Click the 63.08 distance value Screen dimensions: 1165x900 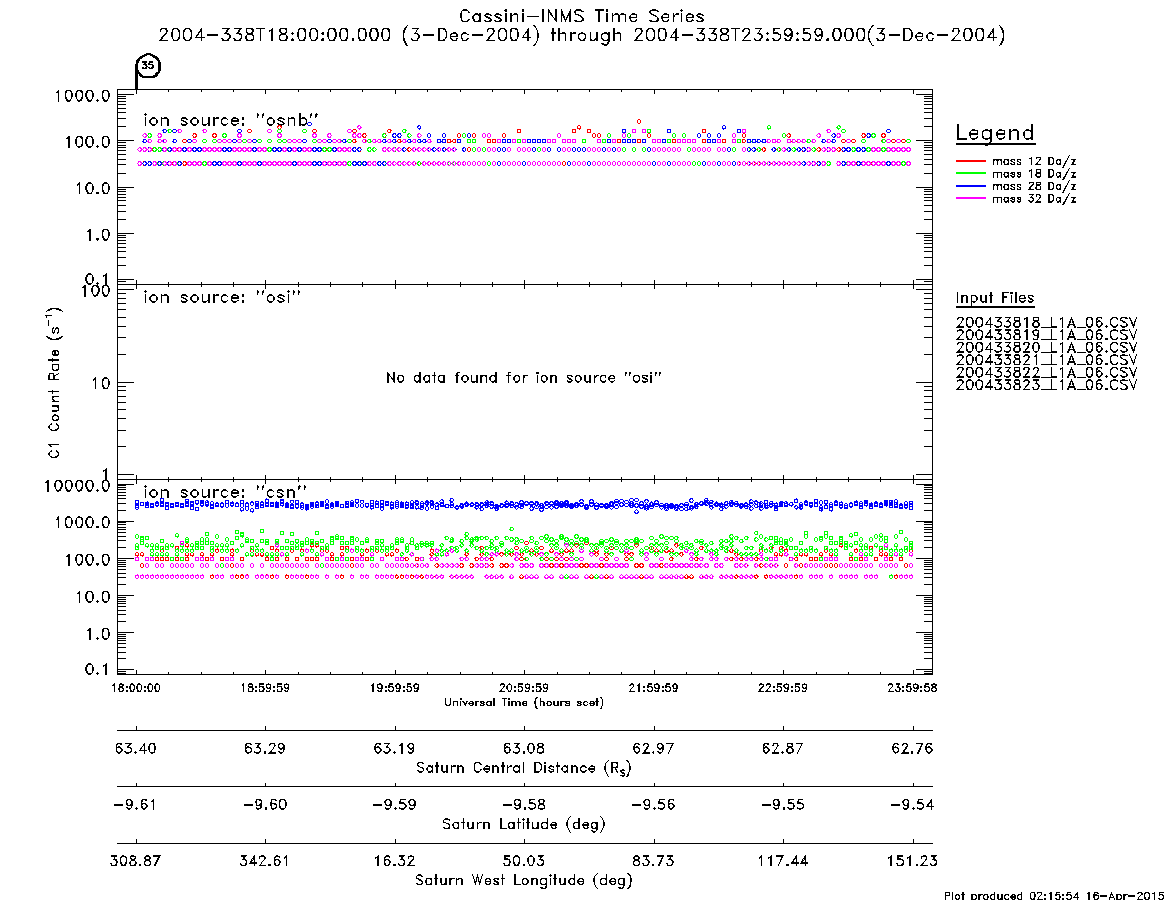coord(524,748)
